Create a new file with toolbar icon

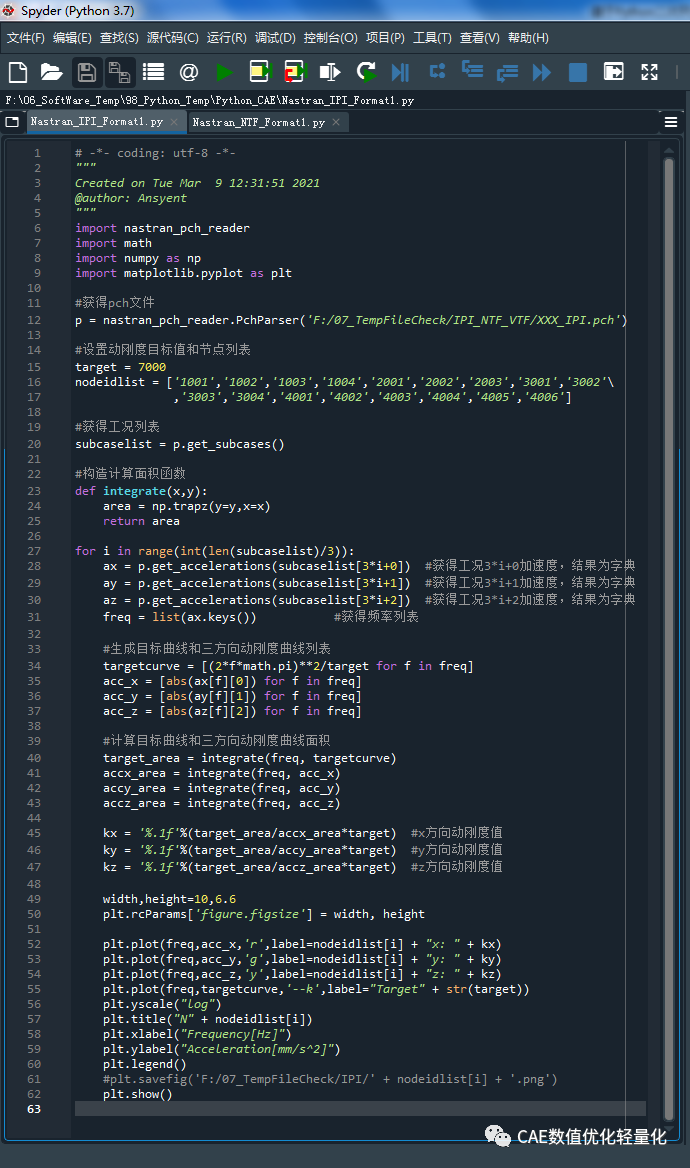click(18, 72)
